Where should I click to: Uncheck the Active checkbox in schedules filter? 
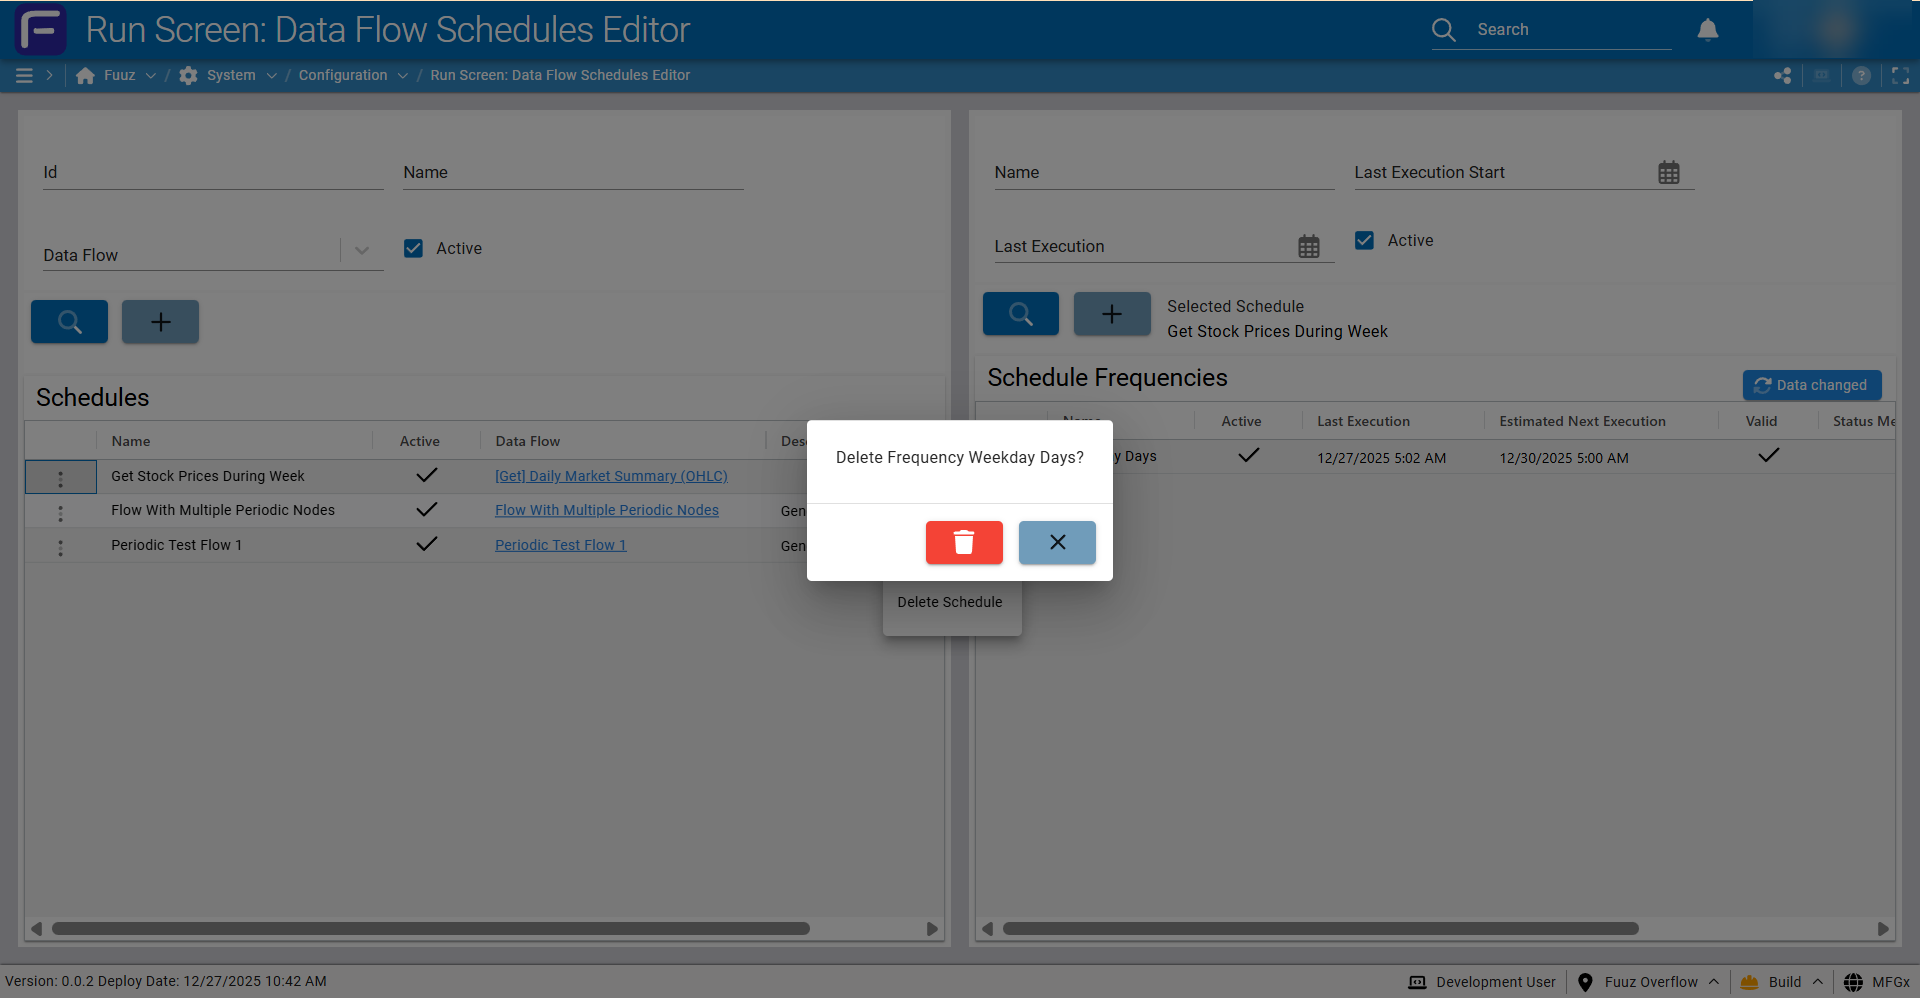tap(413, 248)
